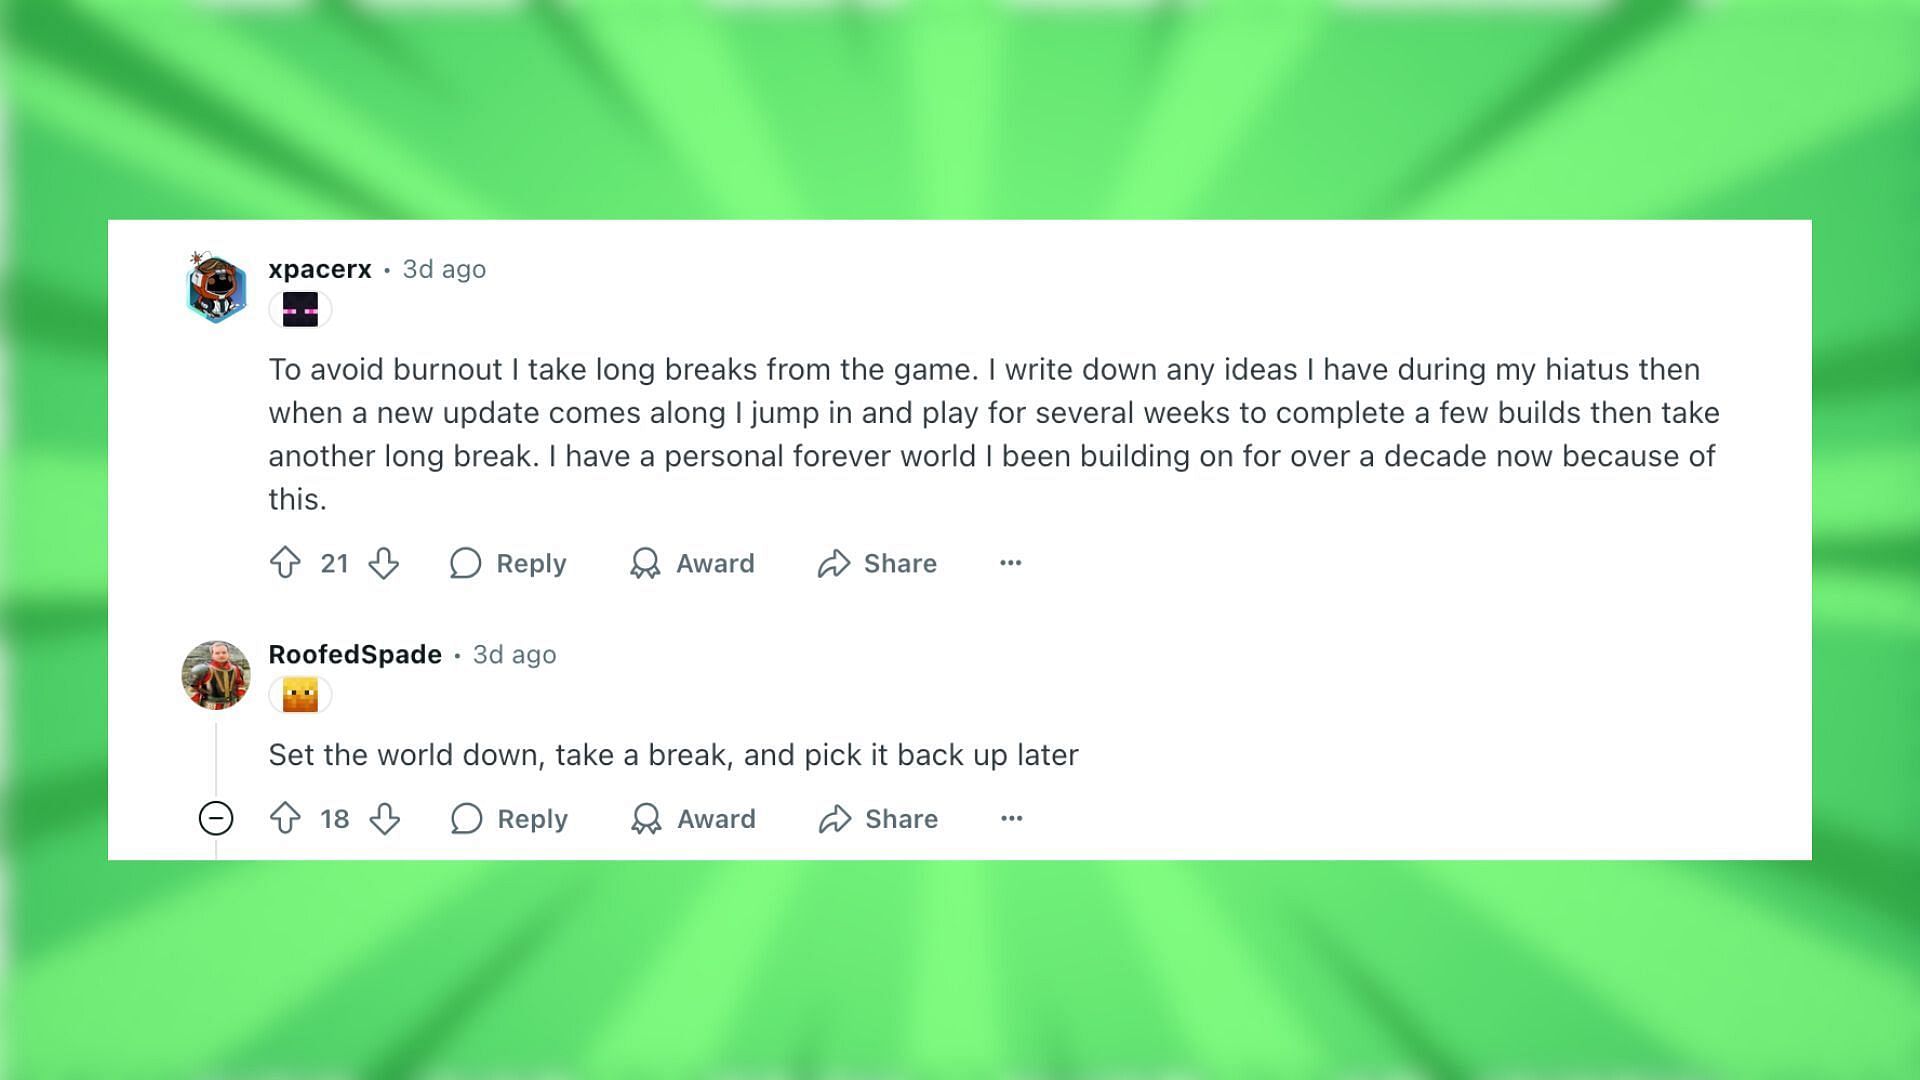
Task: Downvote xpacerx's comment
Action: (384, 563)
